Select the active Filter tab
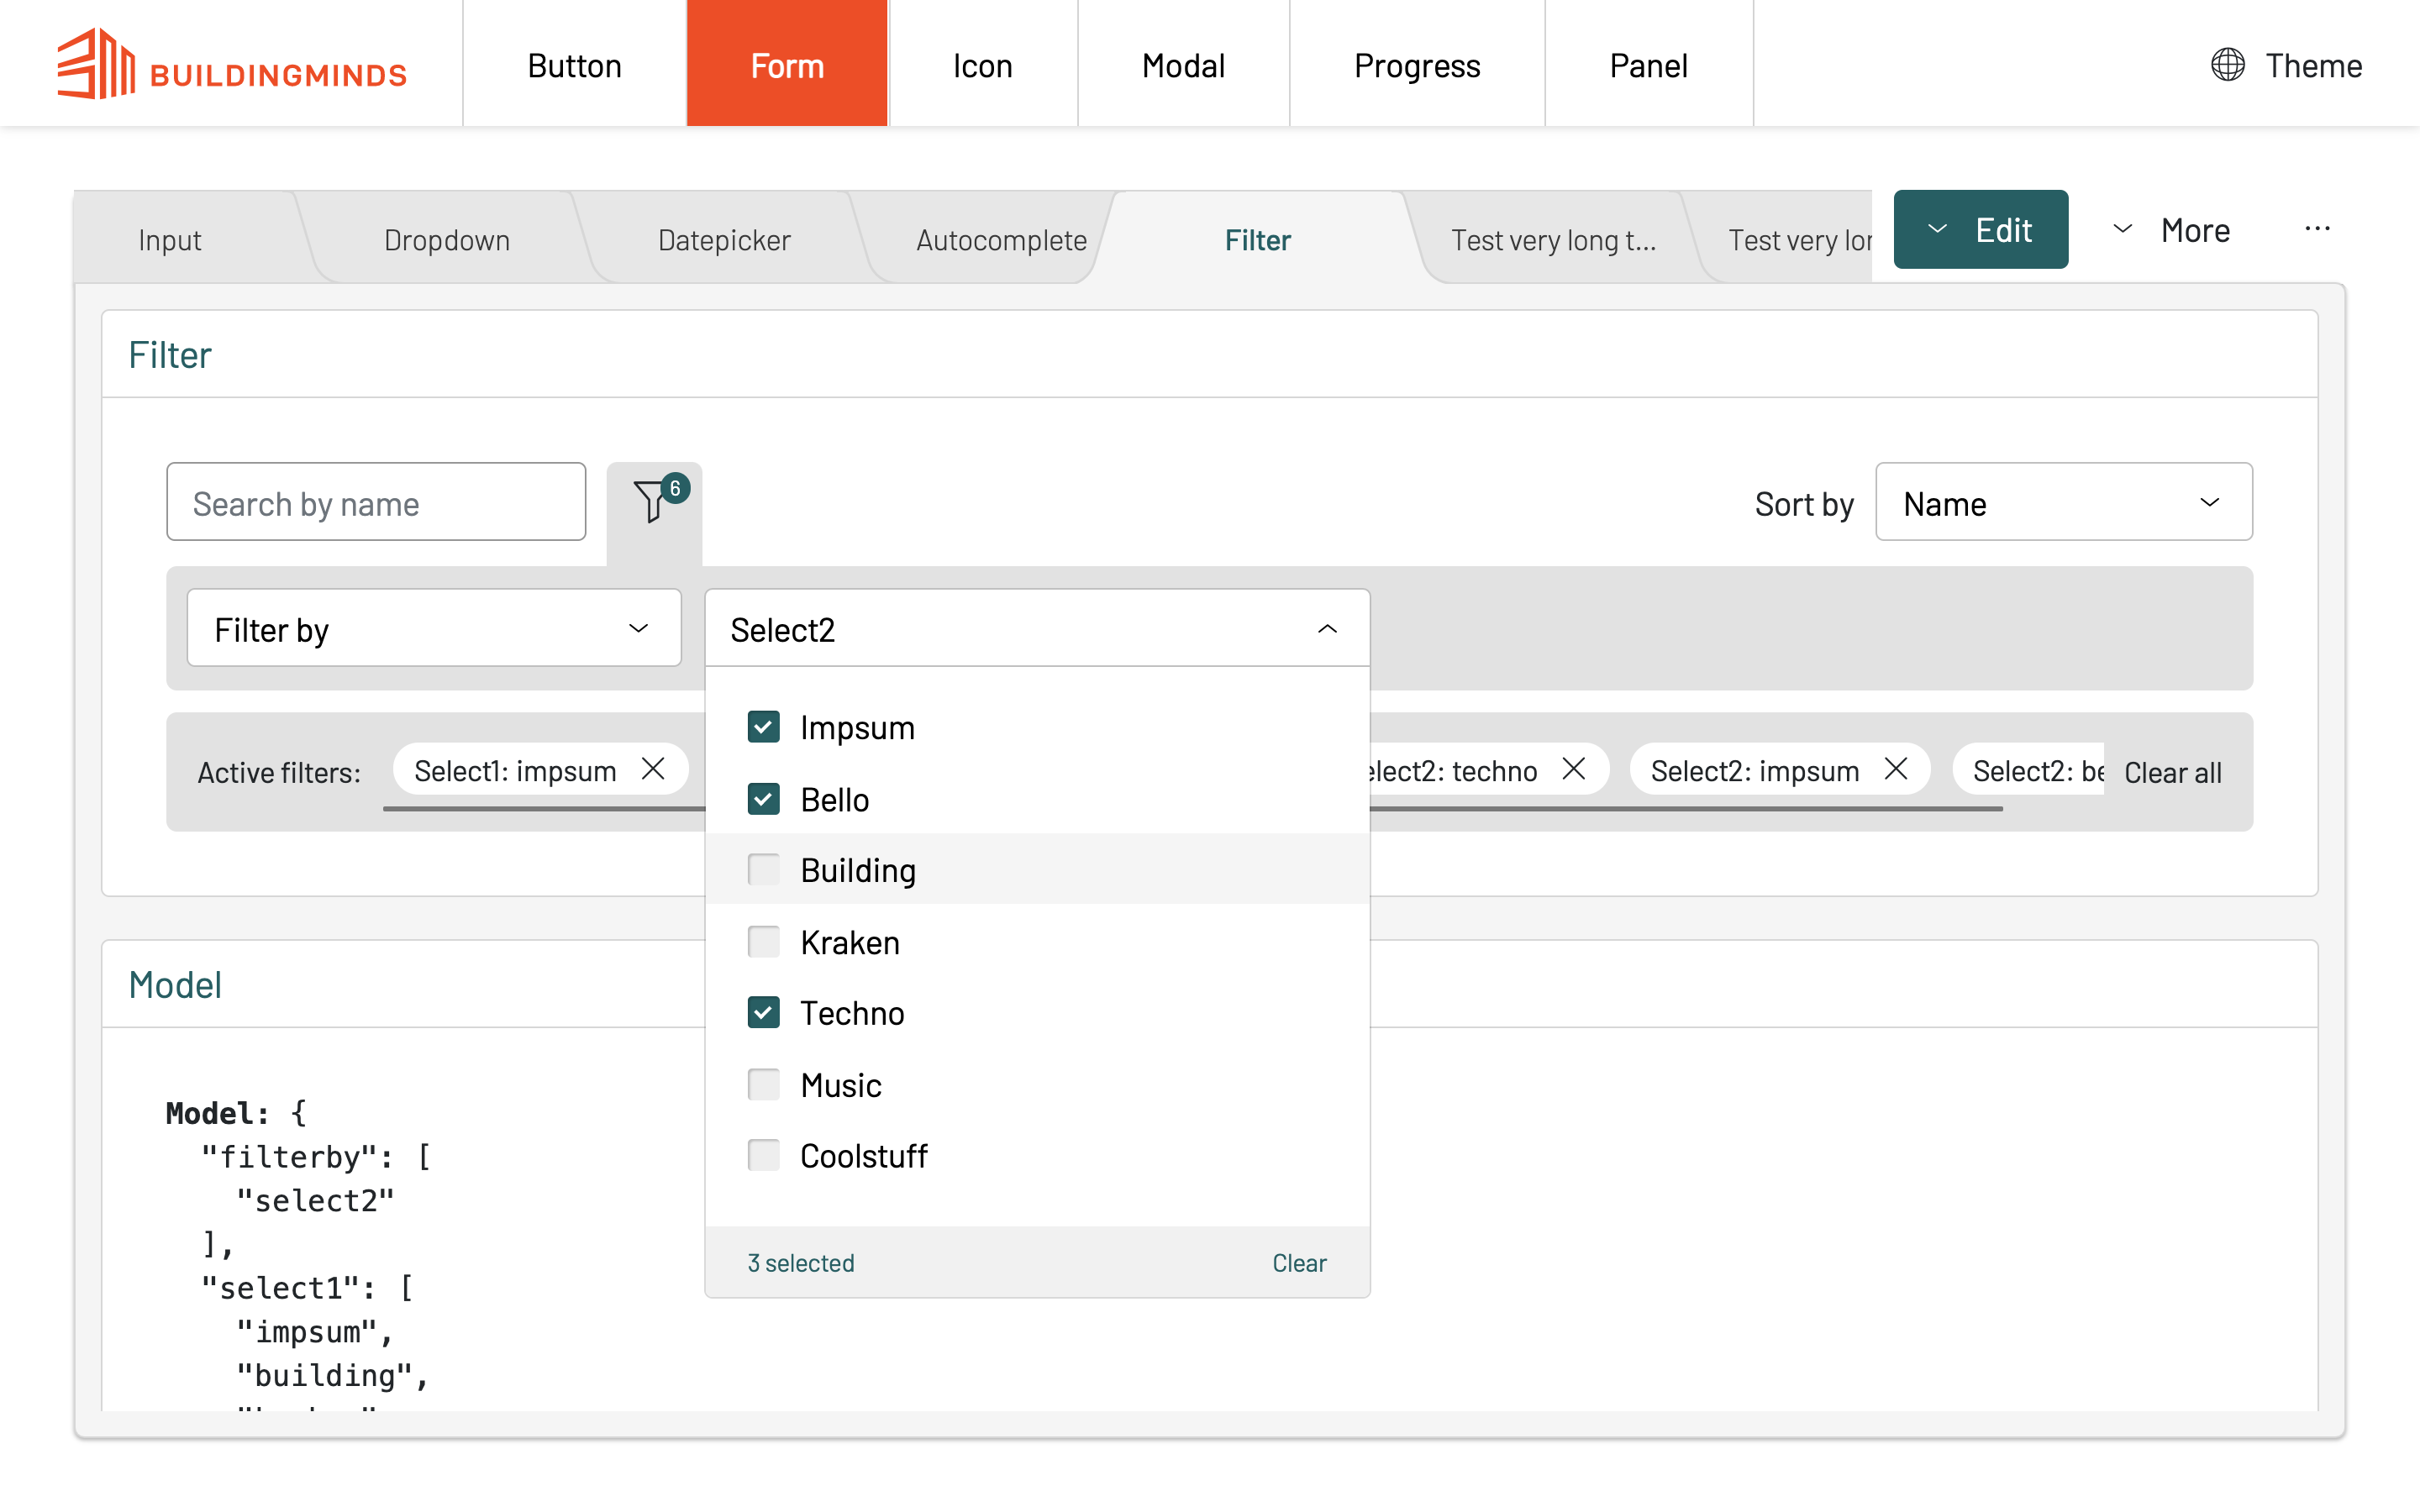 coord(1258,239)
